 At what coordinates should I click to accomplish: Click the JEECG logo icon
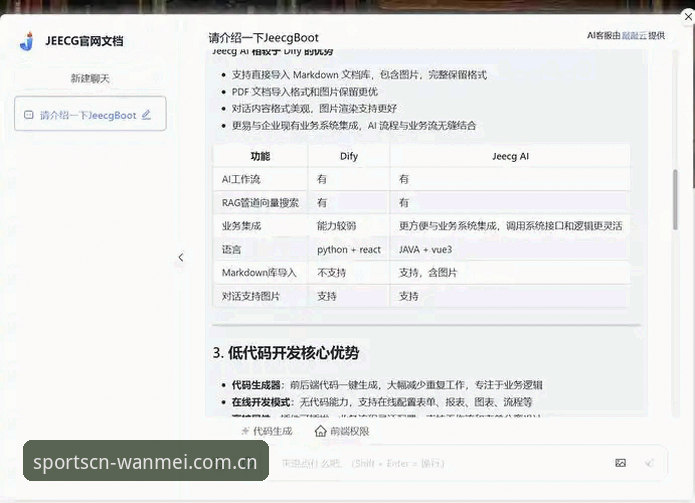tap(27, 41)
